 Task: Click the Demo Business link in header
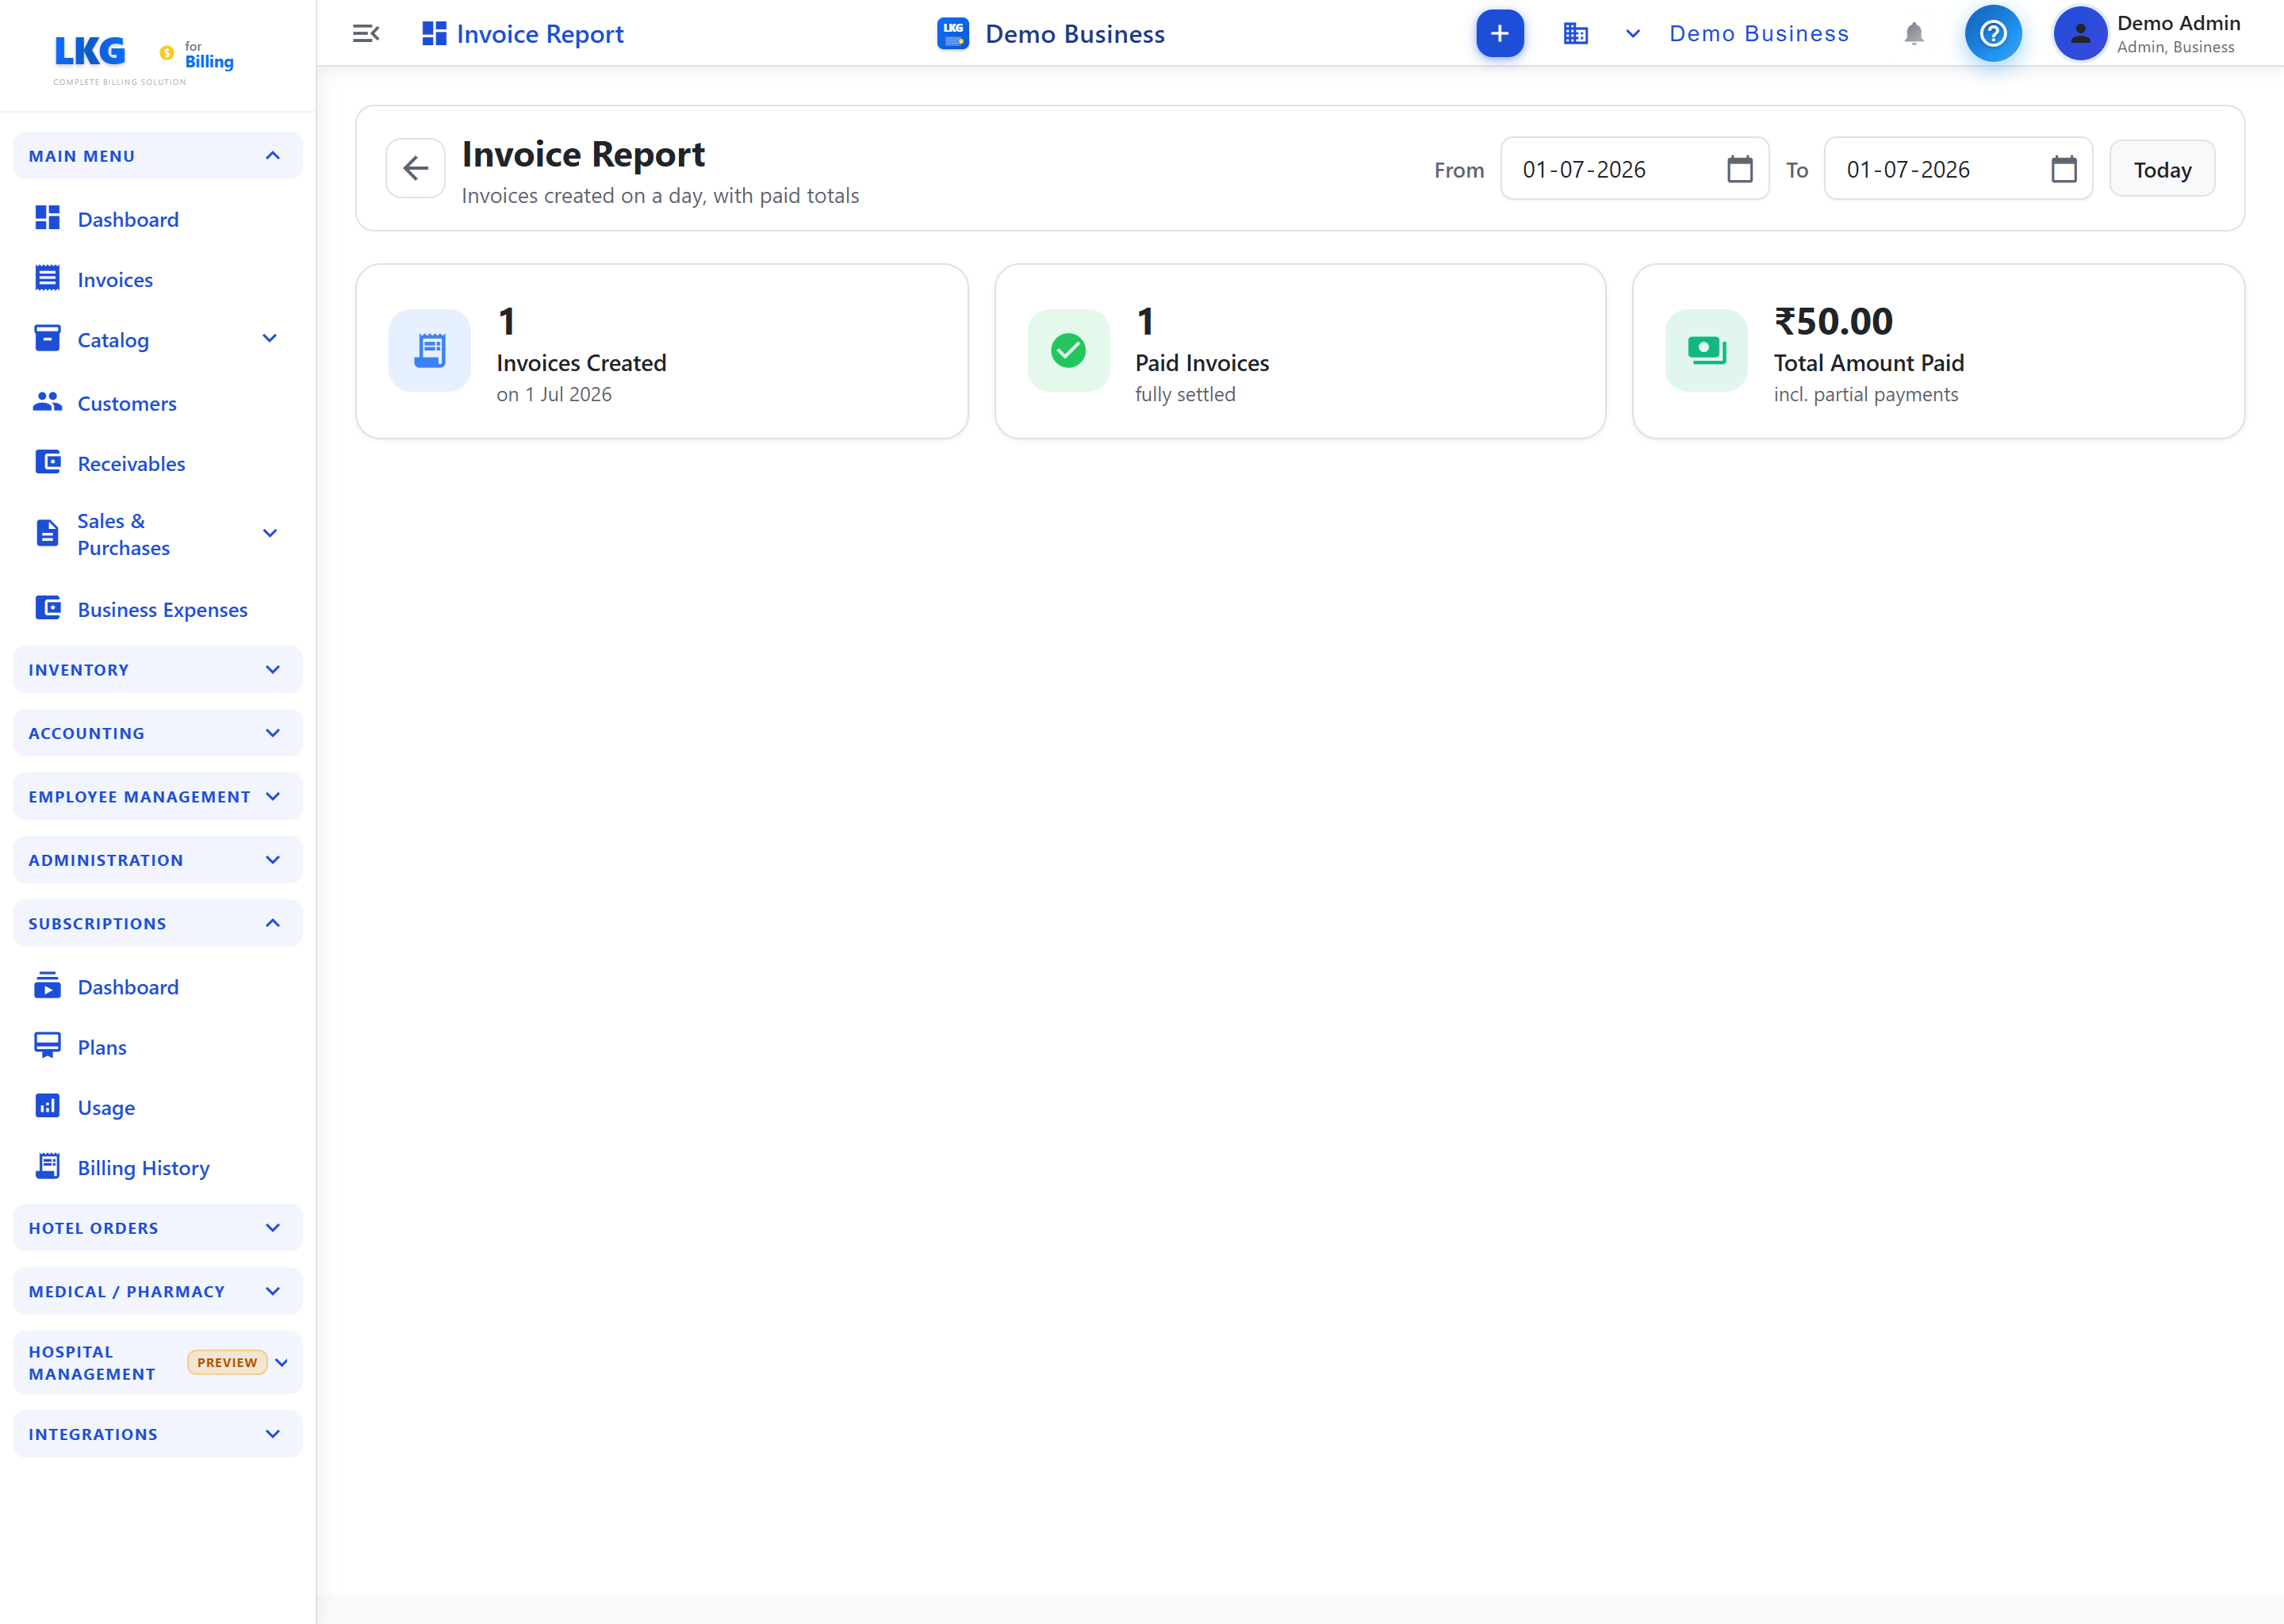[1759, 33]
